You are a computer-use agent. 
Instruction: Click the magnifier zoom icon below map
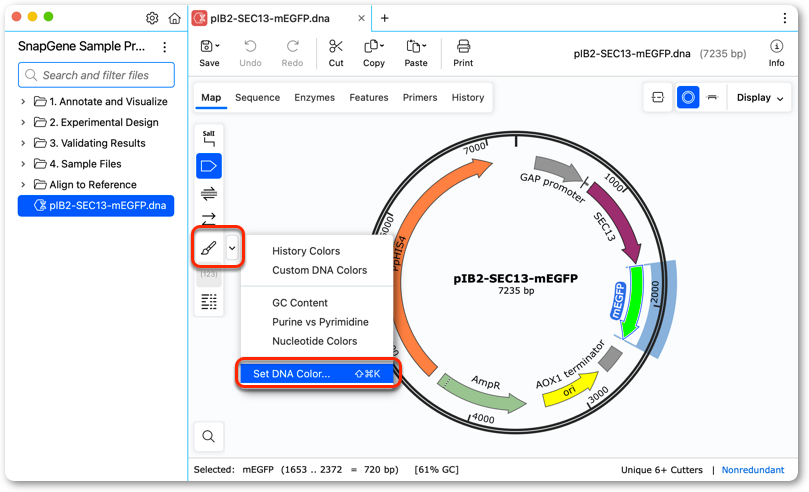[x=208, y=436]
